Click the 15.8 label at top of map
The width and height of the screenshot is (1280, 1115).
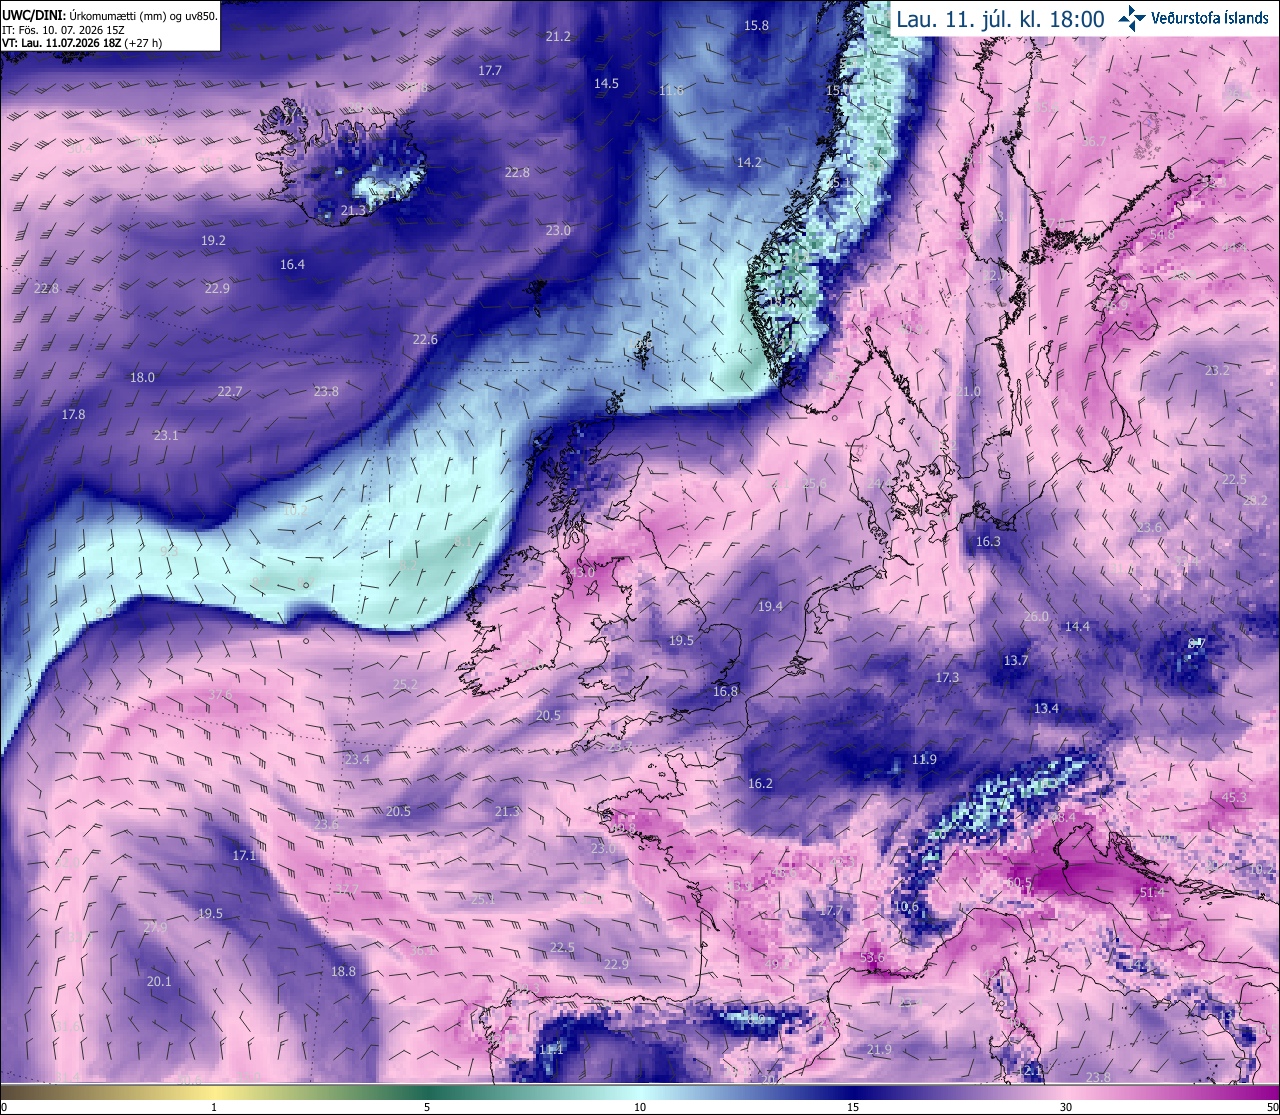tap(757, 25)
